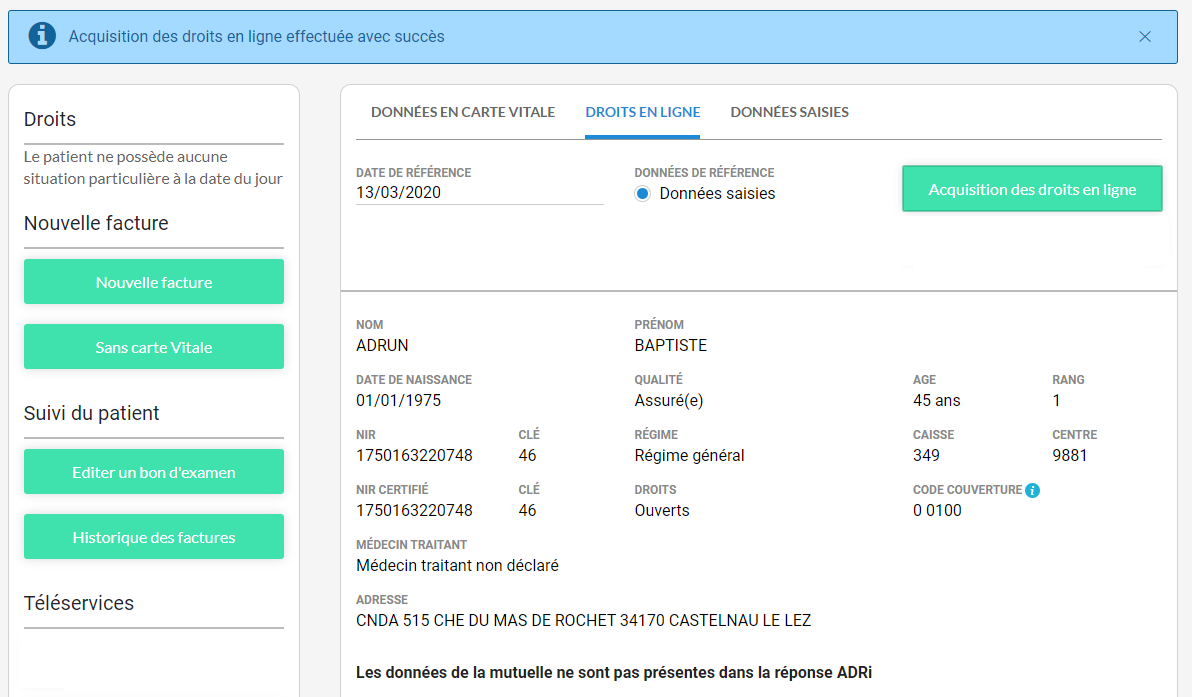Switch to the Données en carte Vitale tab
1192x697 pixels.
pos(462,112)
